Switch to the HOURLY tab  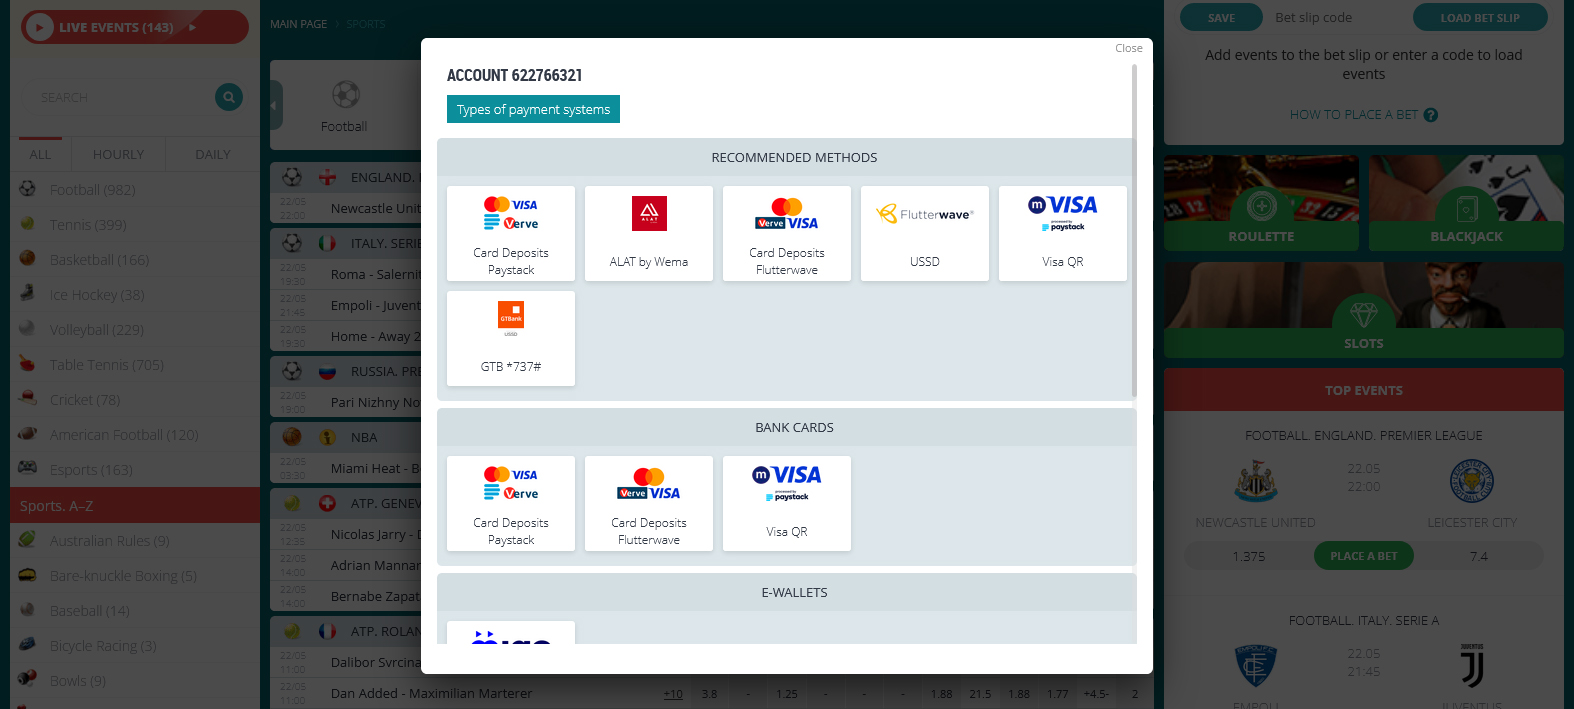118,154
